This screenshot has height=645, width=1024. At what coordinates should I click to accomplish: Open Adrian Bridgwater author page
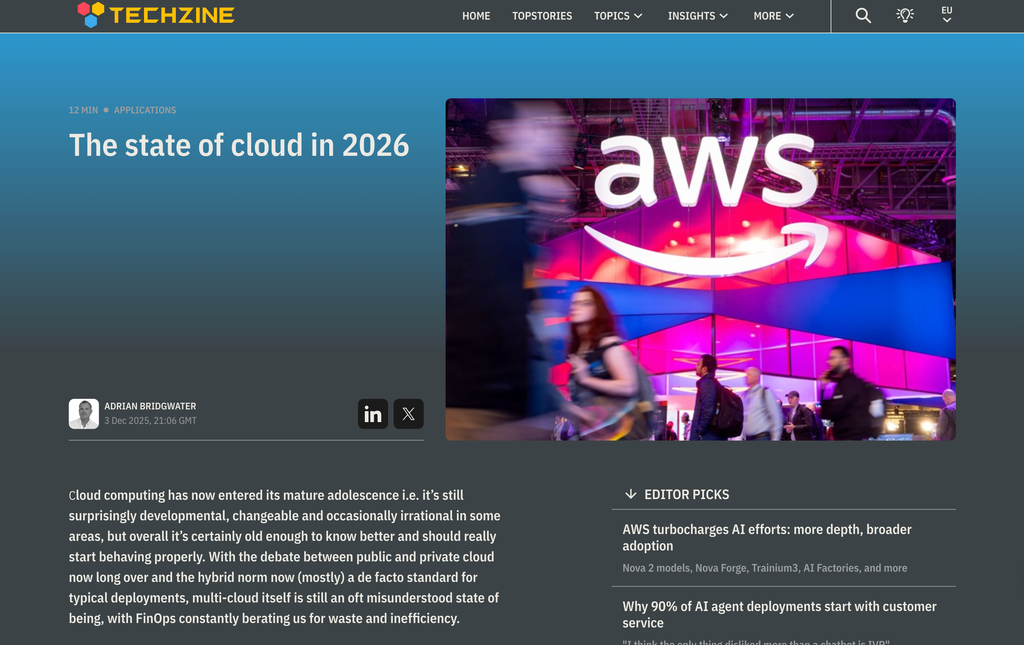pyautogui.click(x=150, y=406)
